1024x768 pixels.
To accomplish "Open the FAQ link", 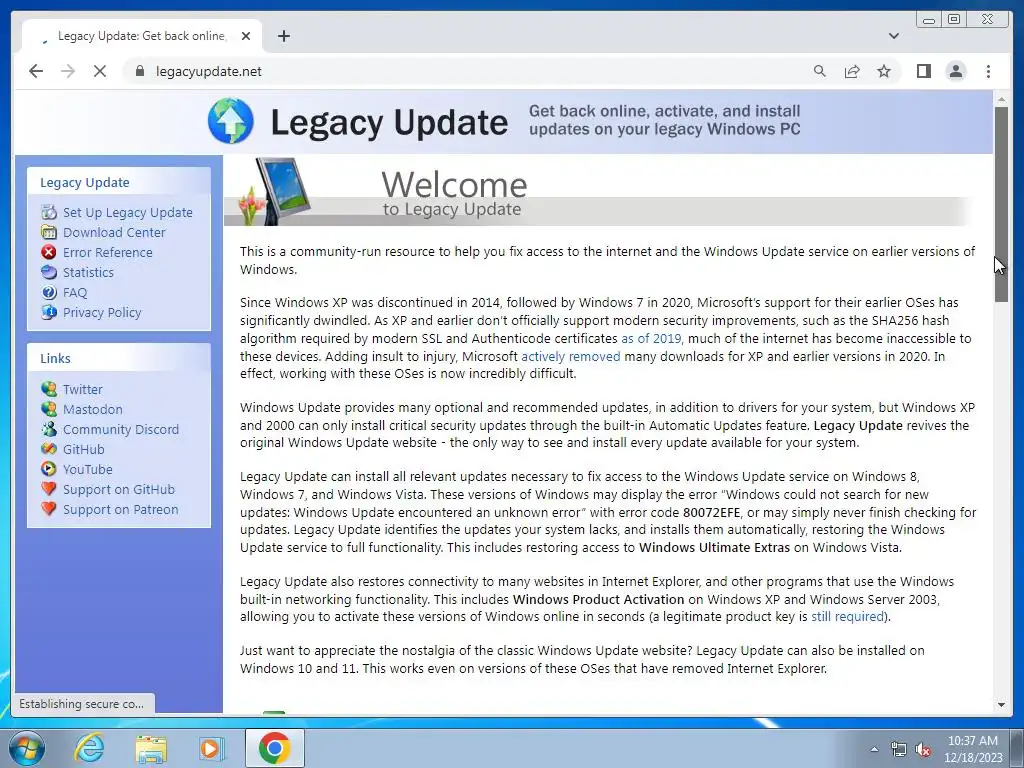I will [x=74, y=293].
